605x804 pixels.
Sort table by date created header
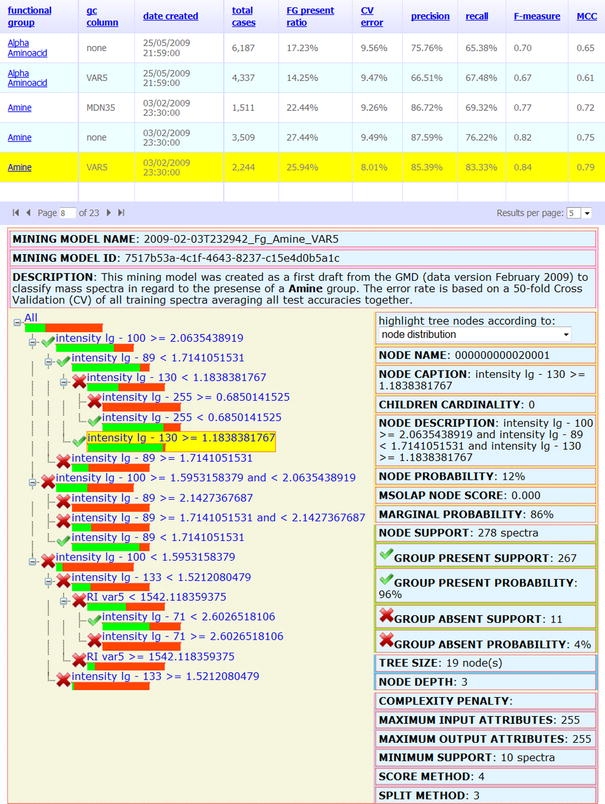[x=171, y=16]
